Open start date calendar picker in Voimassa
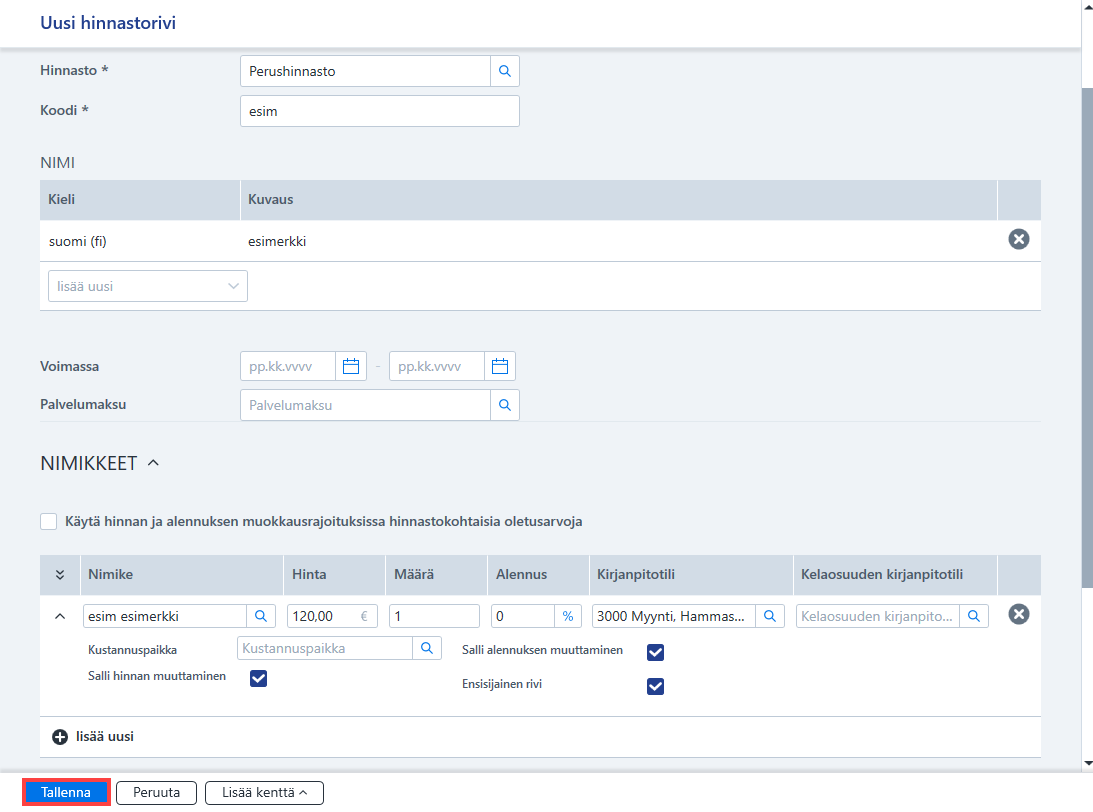The width and height of the screenshot is (1093, 812). pyautogui.click(x=351, y=366)
